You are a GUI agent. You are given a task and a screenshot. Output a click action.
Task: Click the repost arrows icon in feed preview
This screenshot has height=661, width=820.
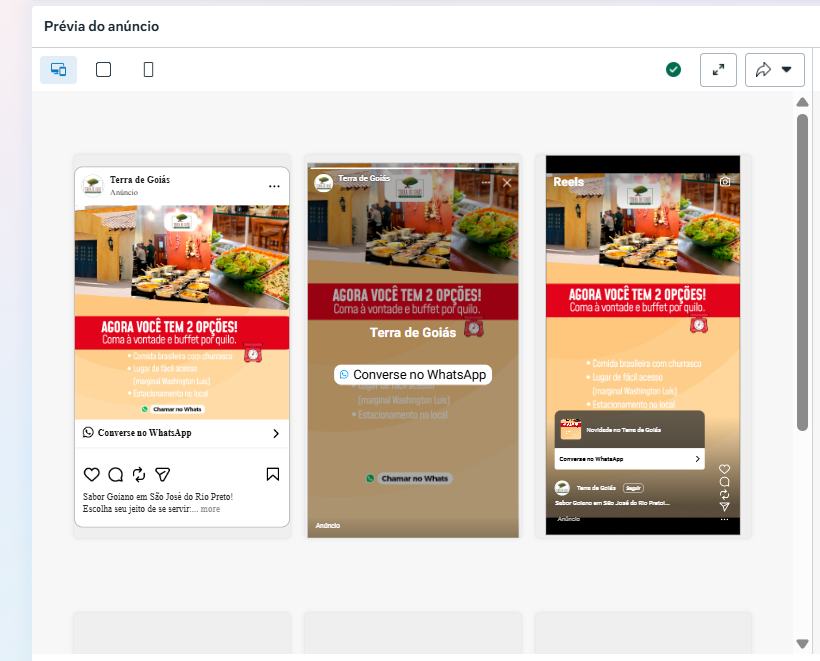point(139,474)
